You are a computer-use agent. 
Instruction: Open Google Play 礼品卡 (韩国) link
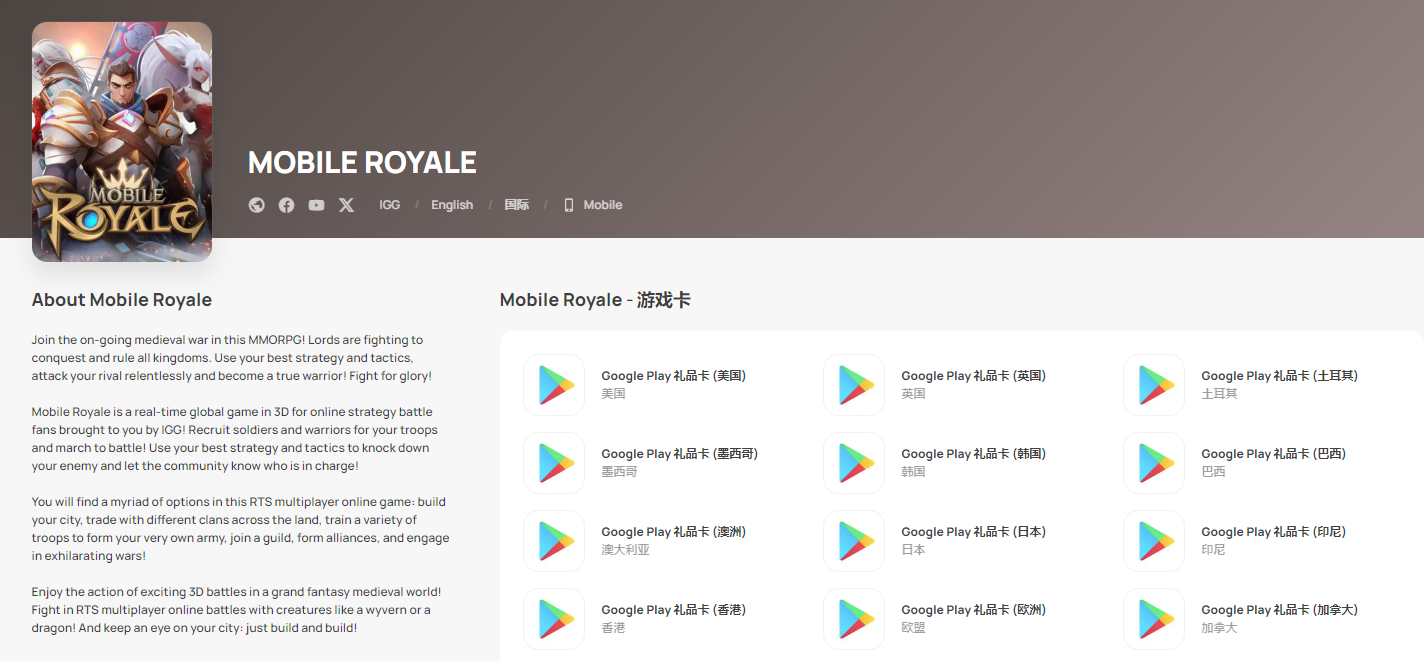974,454
